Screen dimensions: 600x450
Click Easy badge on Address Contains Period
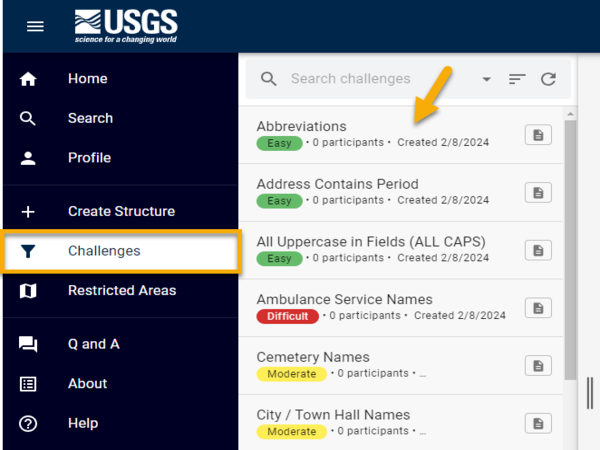pos(279,201)
